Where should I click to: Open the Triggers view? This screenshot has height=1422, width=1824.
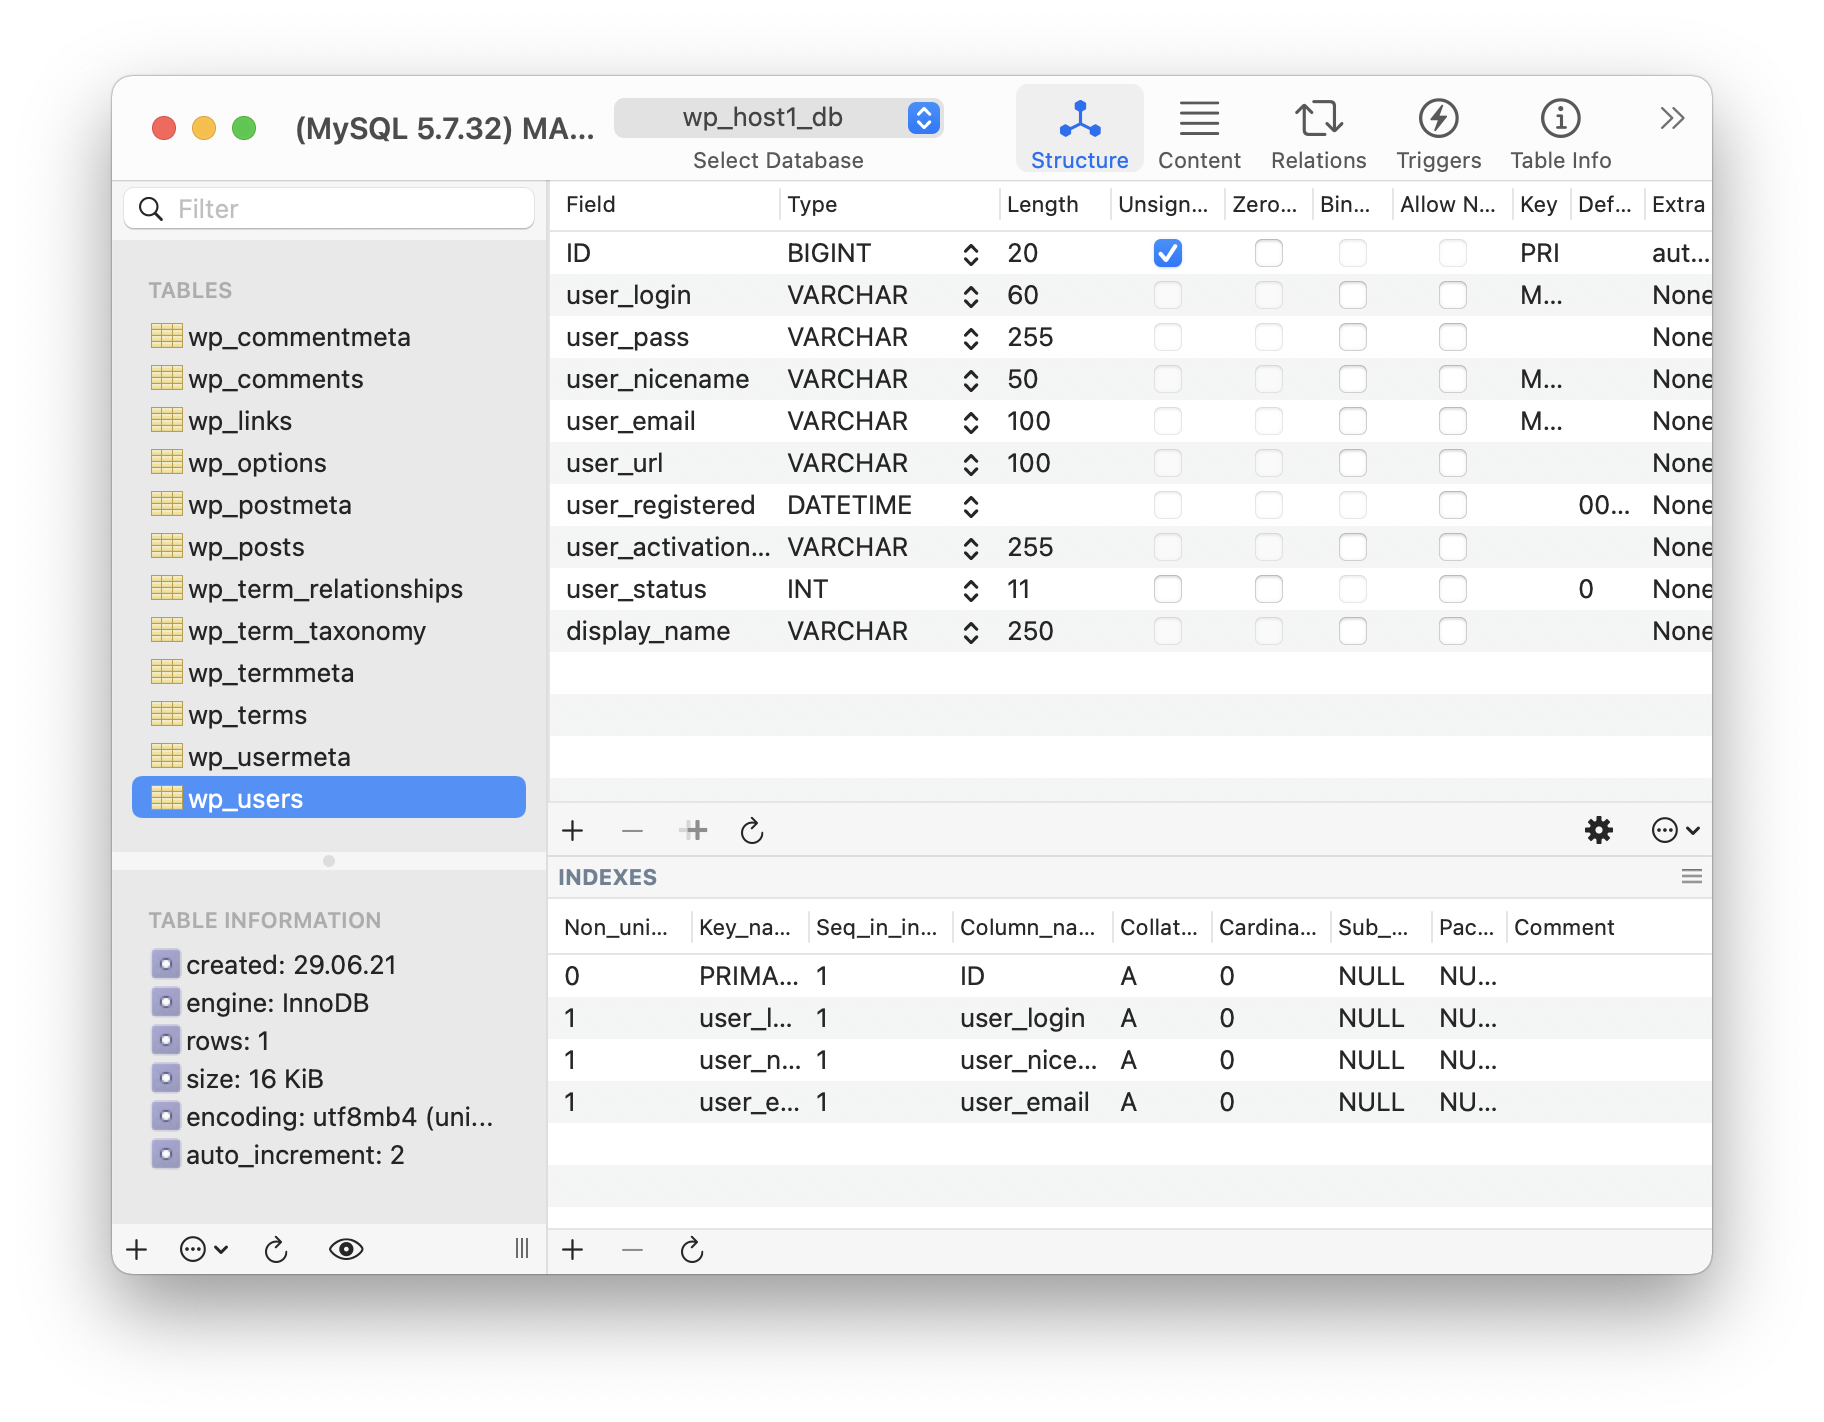tap(1438, 130)
